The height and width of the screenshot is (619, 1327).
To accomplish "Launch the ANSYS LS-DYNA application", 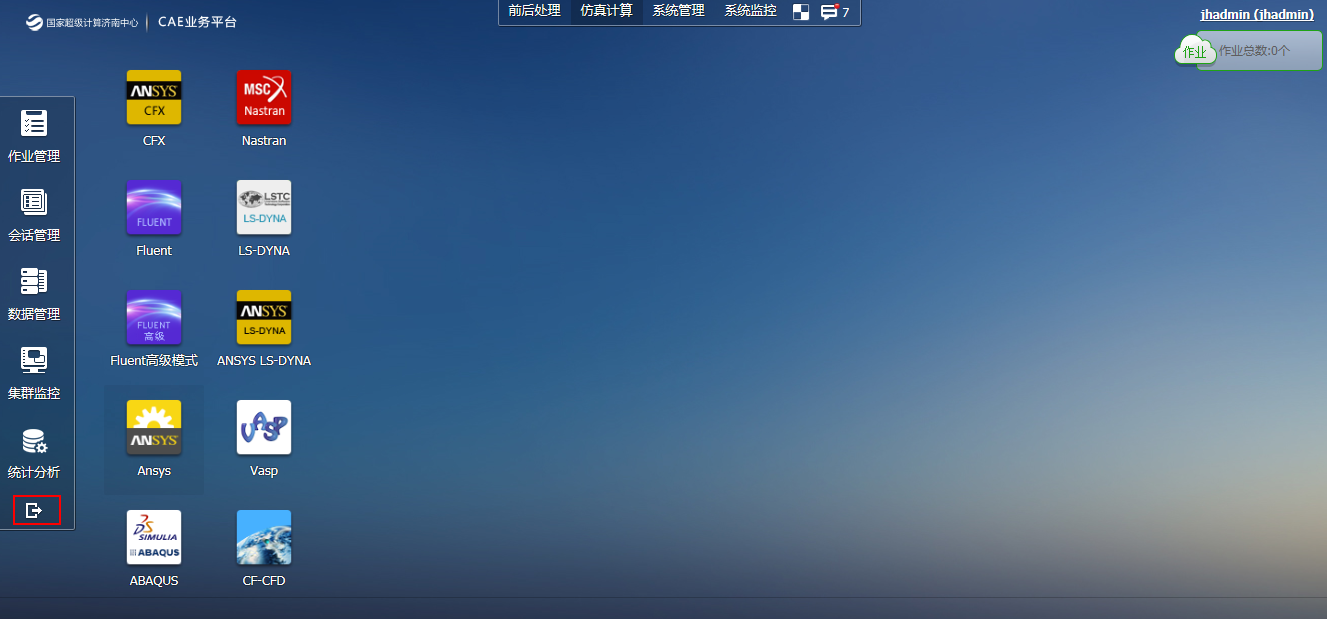I will click(264, 317).
